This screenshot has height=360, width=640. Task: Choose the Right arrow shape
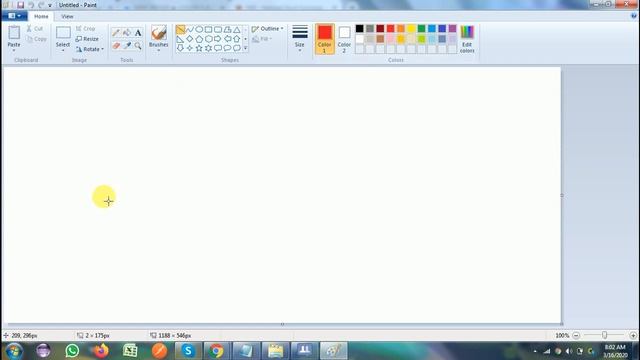(218, 39)
